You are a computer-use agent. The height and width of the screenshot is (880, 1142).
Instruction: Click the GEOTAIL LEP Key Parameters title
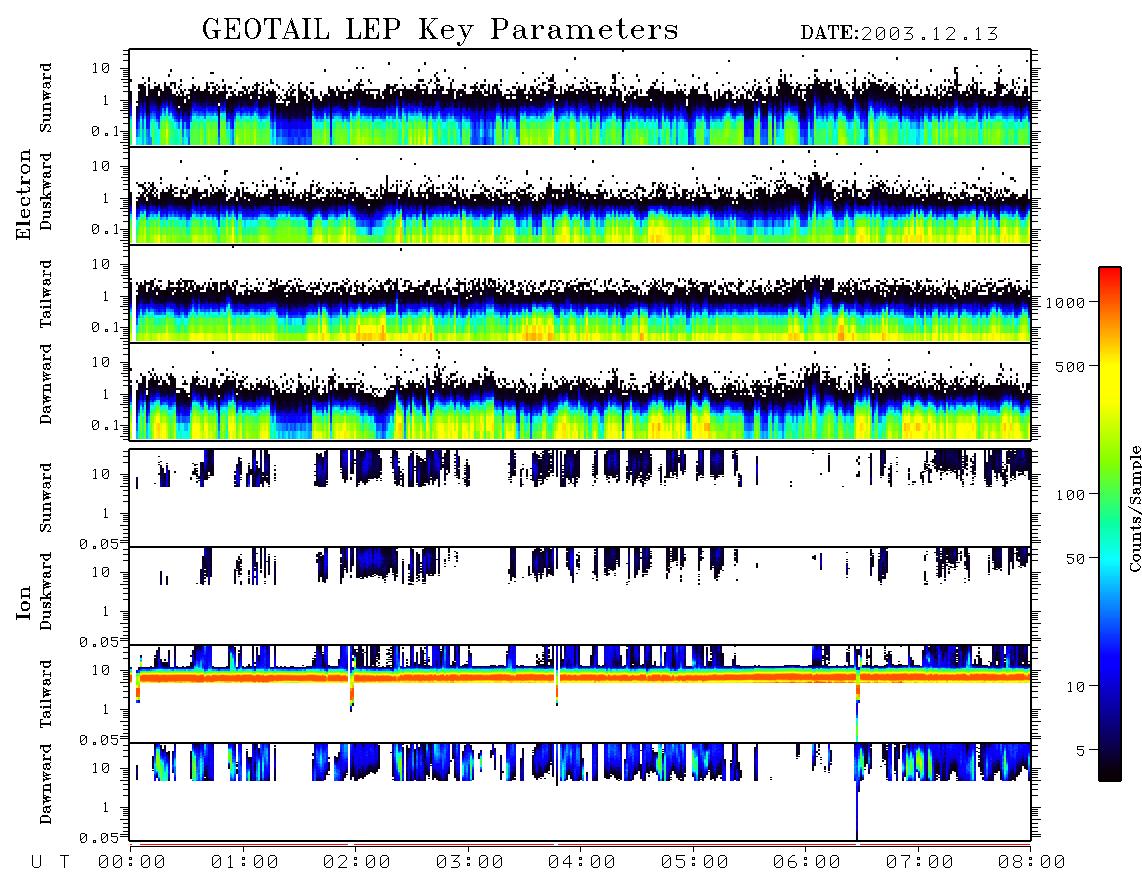(x=440, y=31)
